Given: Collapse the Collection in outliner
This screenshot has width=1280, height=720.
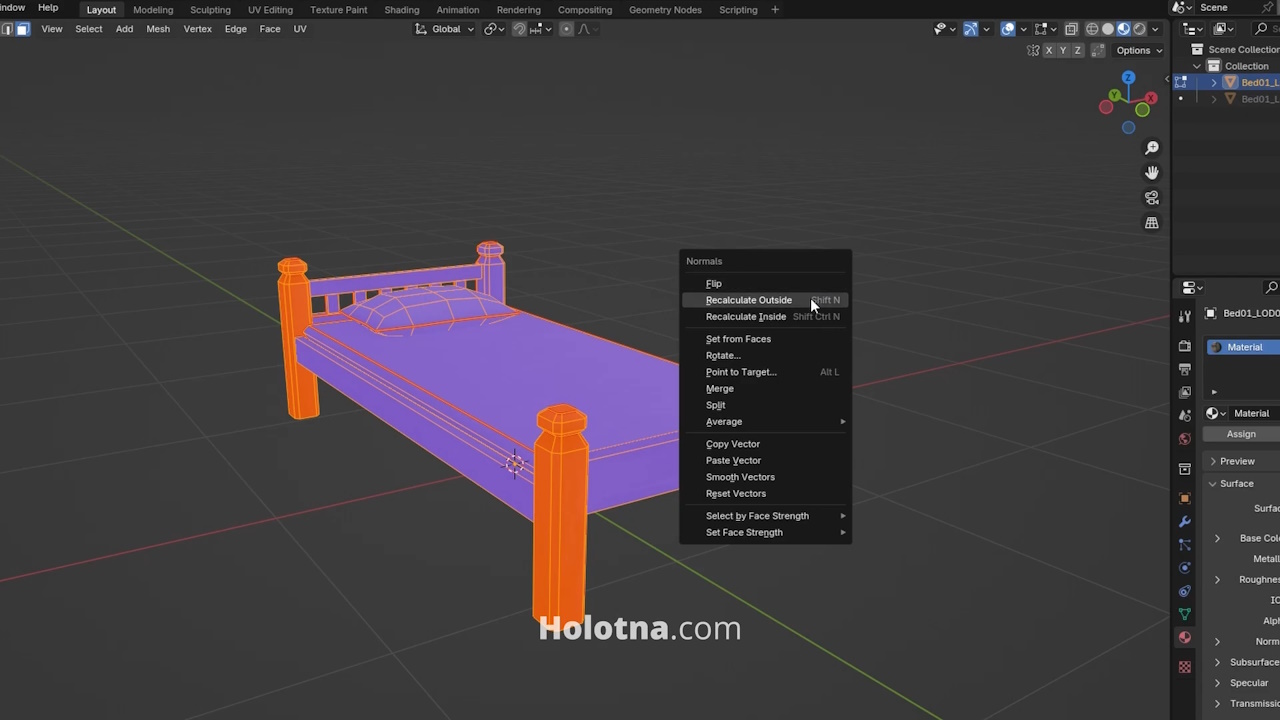Looking at the screenshot, I should point(1198,66).
